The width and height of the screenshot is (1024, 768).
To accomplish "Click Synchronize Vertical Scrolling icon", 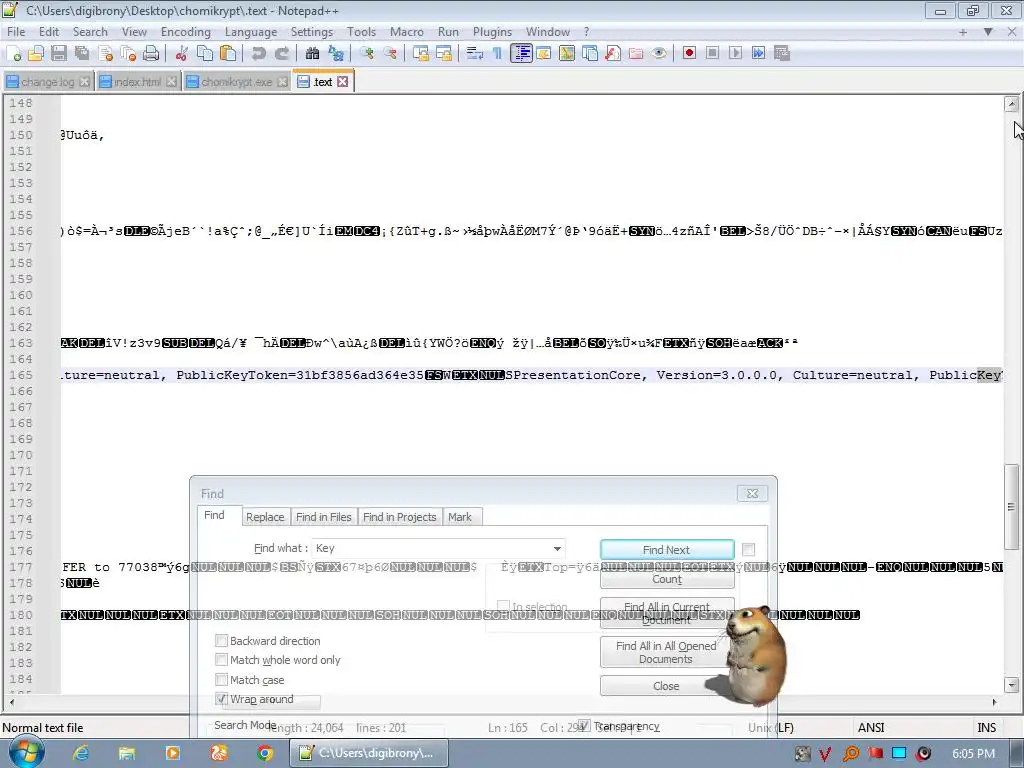I will point(421,54).
